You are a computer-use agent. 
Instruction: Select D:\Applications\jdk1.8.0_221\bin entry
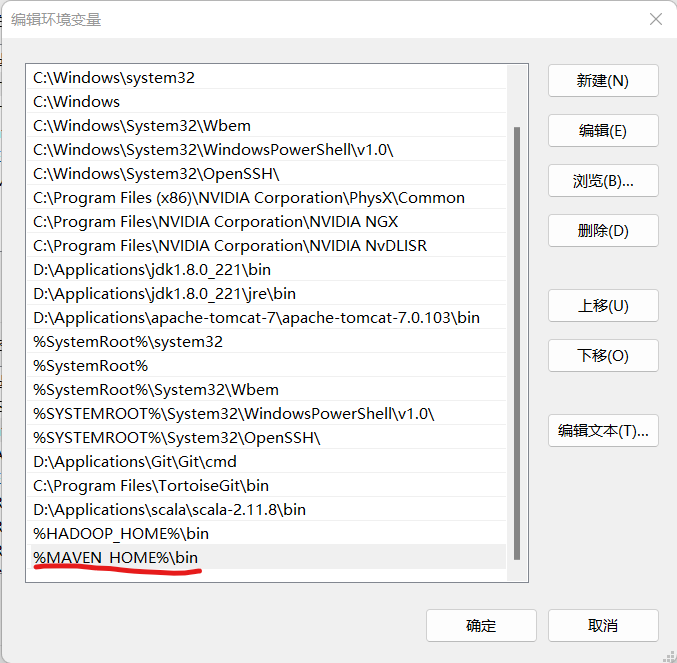click(x=267, y=270)
